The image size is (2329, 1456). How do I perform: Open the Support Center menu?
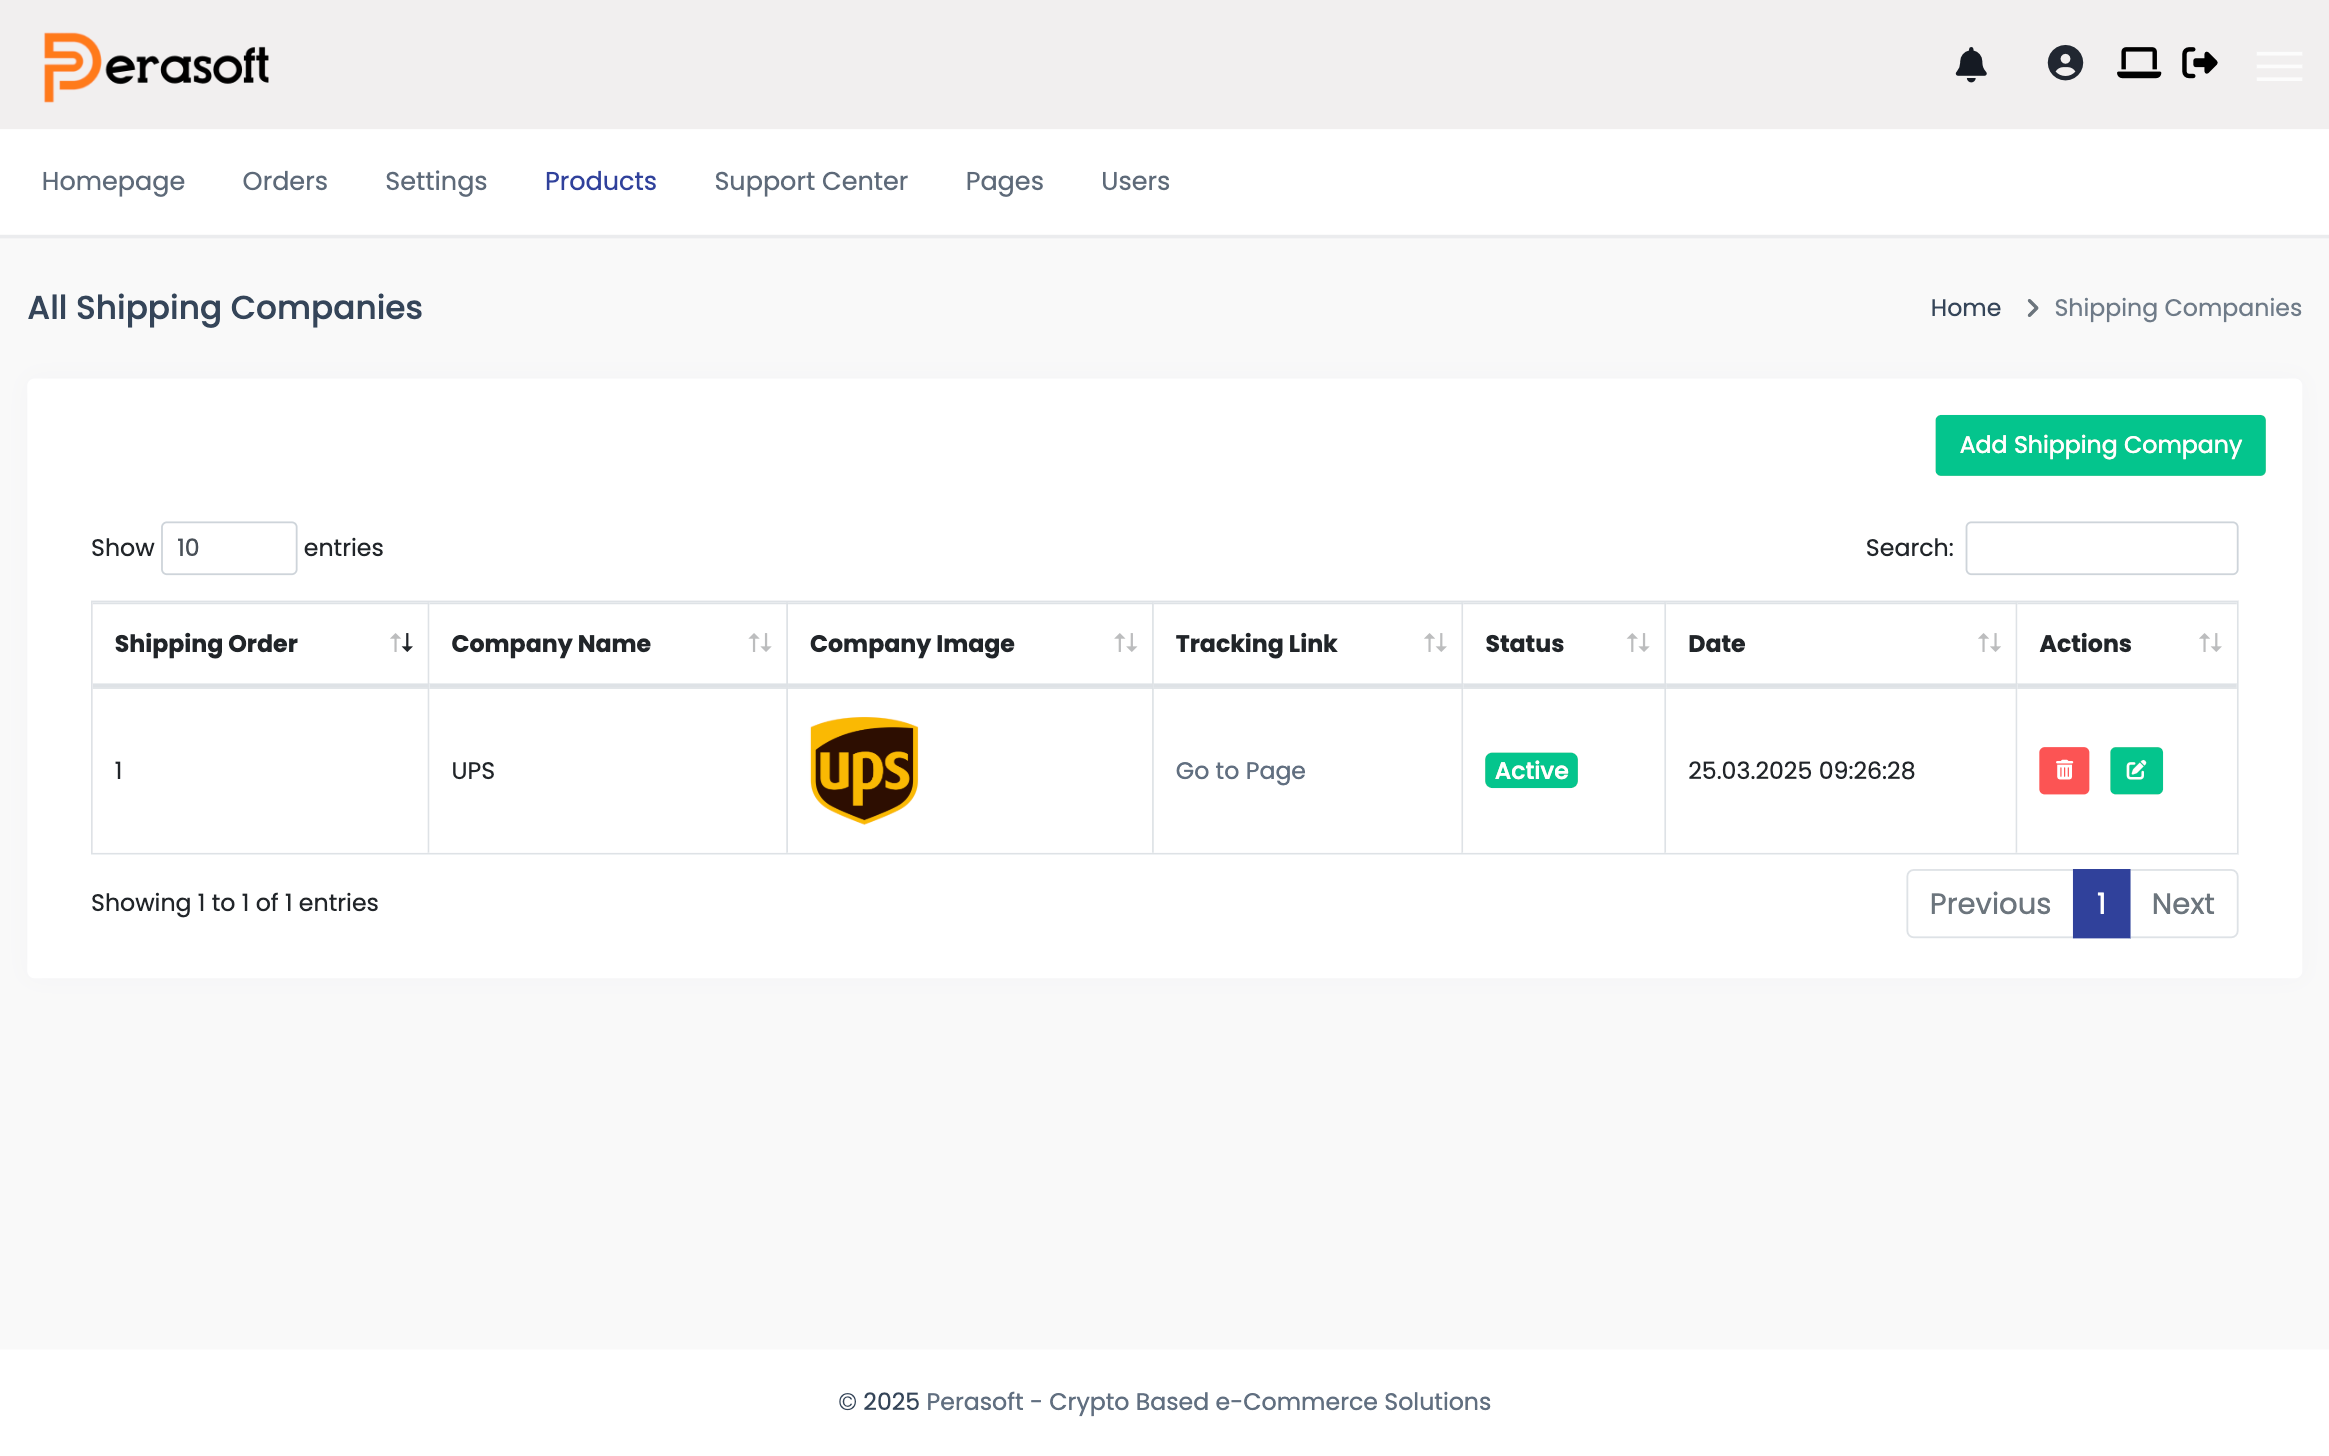coord(811,181)
